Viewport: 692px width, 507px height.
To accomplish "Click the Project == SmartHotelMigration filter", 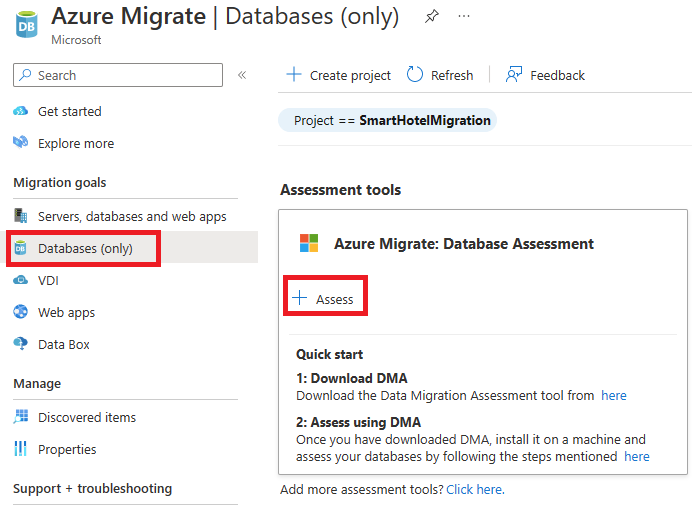I will click(387, 120).
